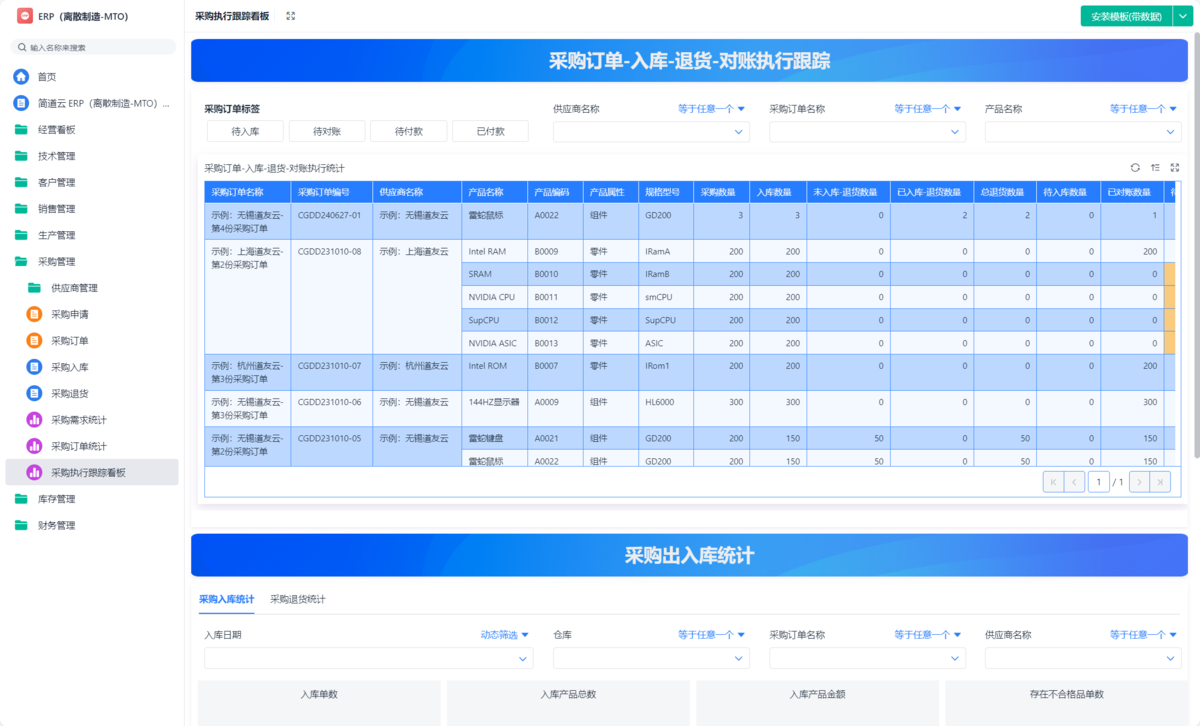1200x726 pixels.
Task: Expand the table to fullscreen view
Action: (x=1175, y=168)
